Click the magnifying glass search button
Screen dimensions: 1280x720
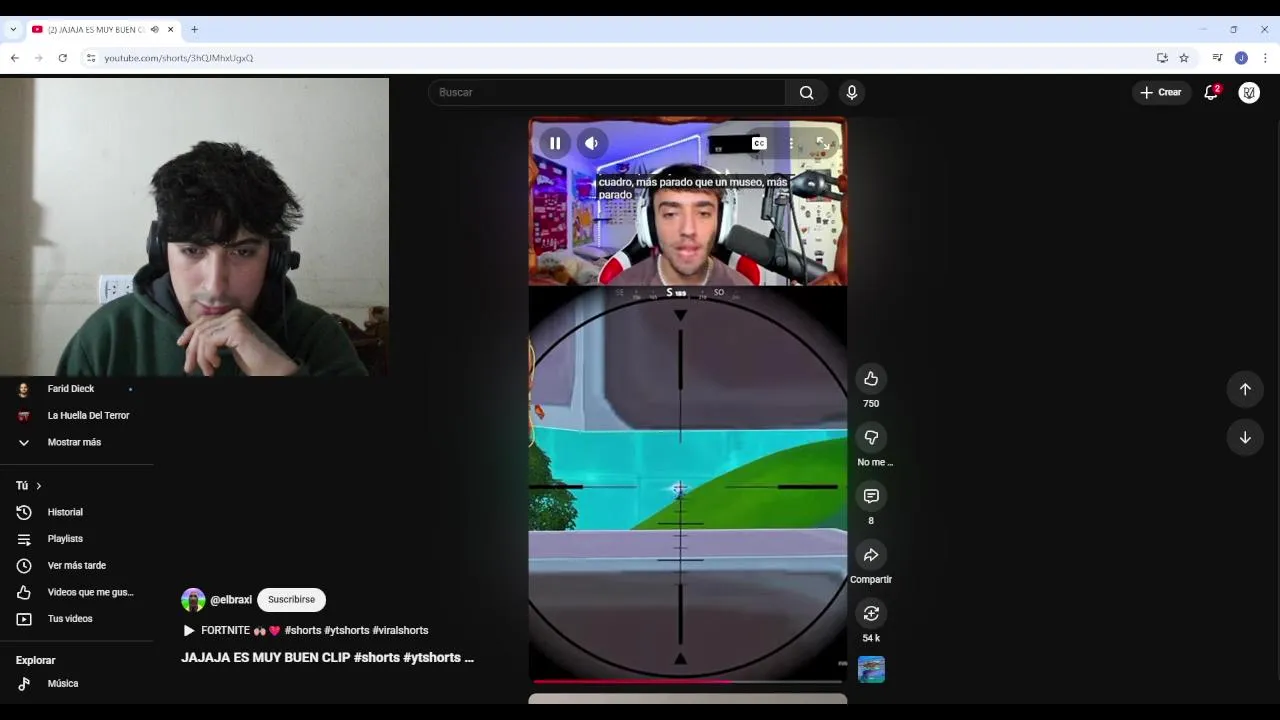(x=806, y=92)
